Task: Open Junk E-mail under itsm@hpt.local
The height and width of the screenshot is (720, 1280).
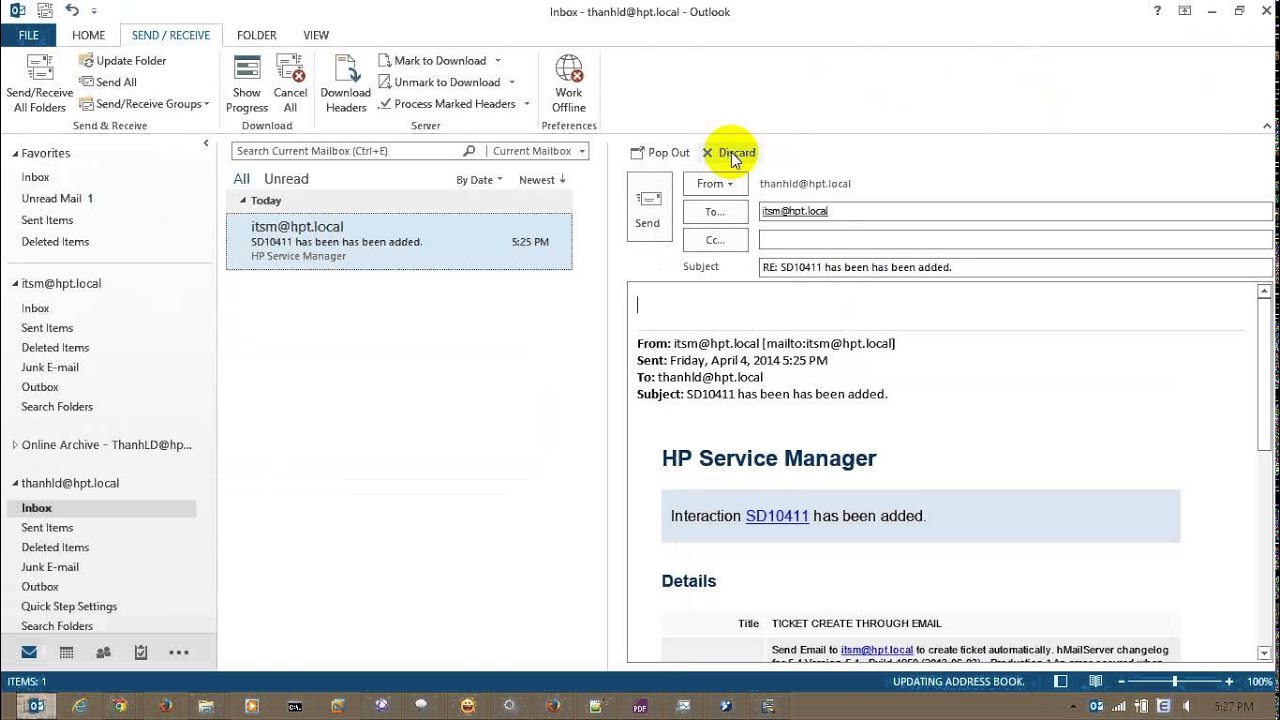Action: [x=50, y=367]
